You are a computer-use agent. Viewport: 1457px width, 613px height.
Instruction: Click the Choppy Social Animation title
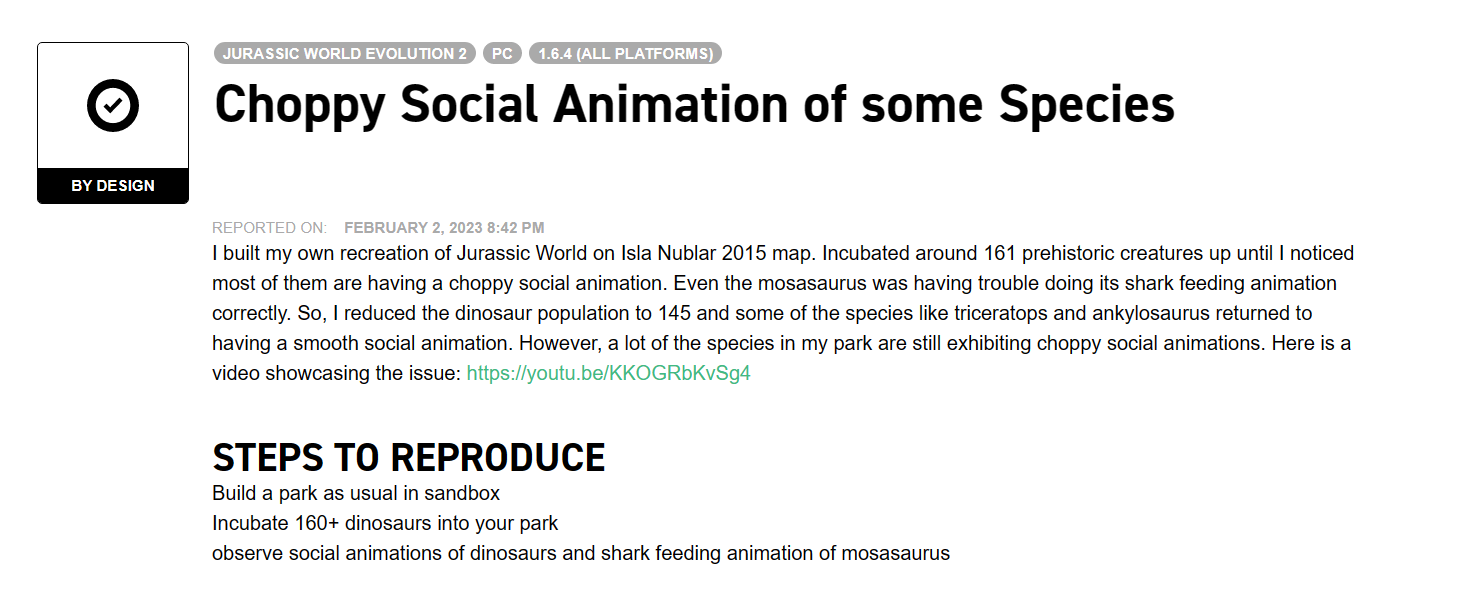[x=694, y=104]
